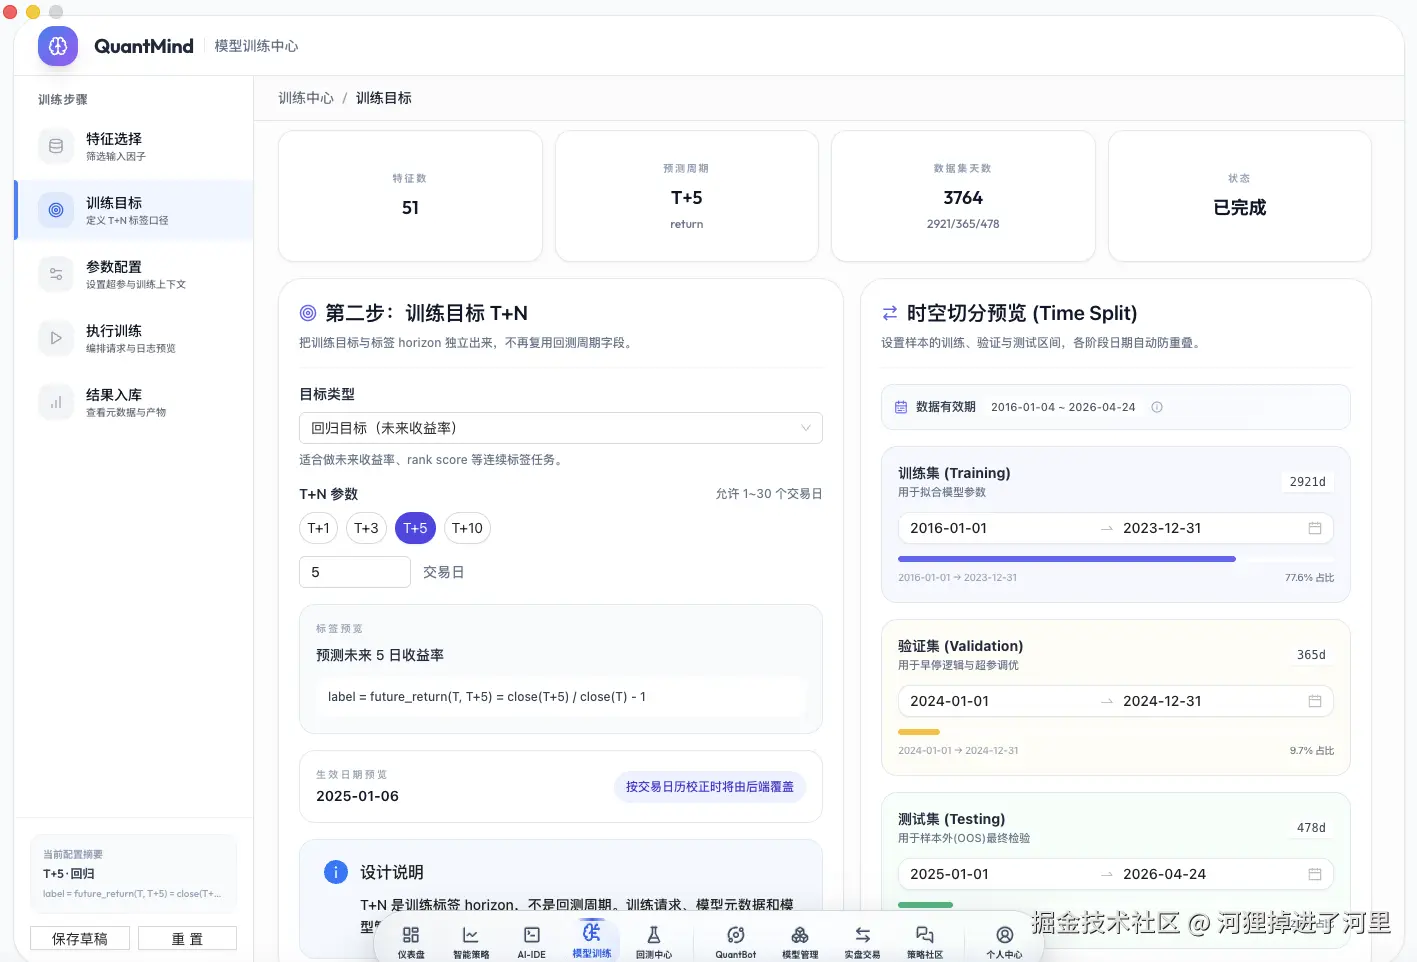Screen dimensions: 1417x962
Task: Click the Training set progress bar
Action: [1116, 558]
